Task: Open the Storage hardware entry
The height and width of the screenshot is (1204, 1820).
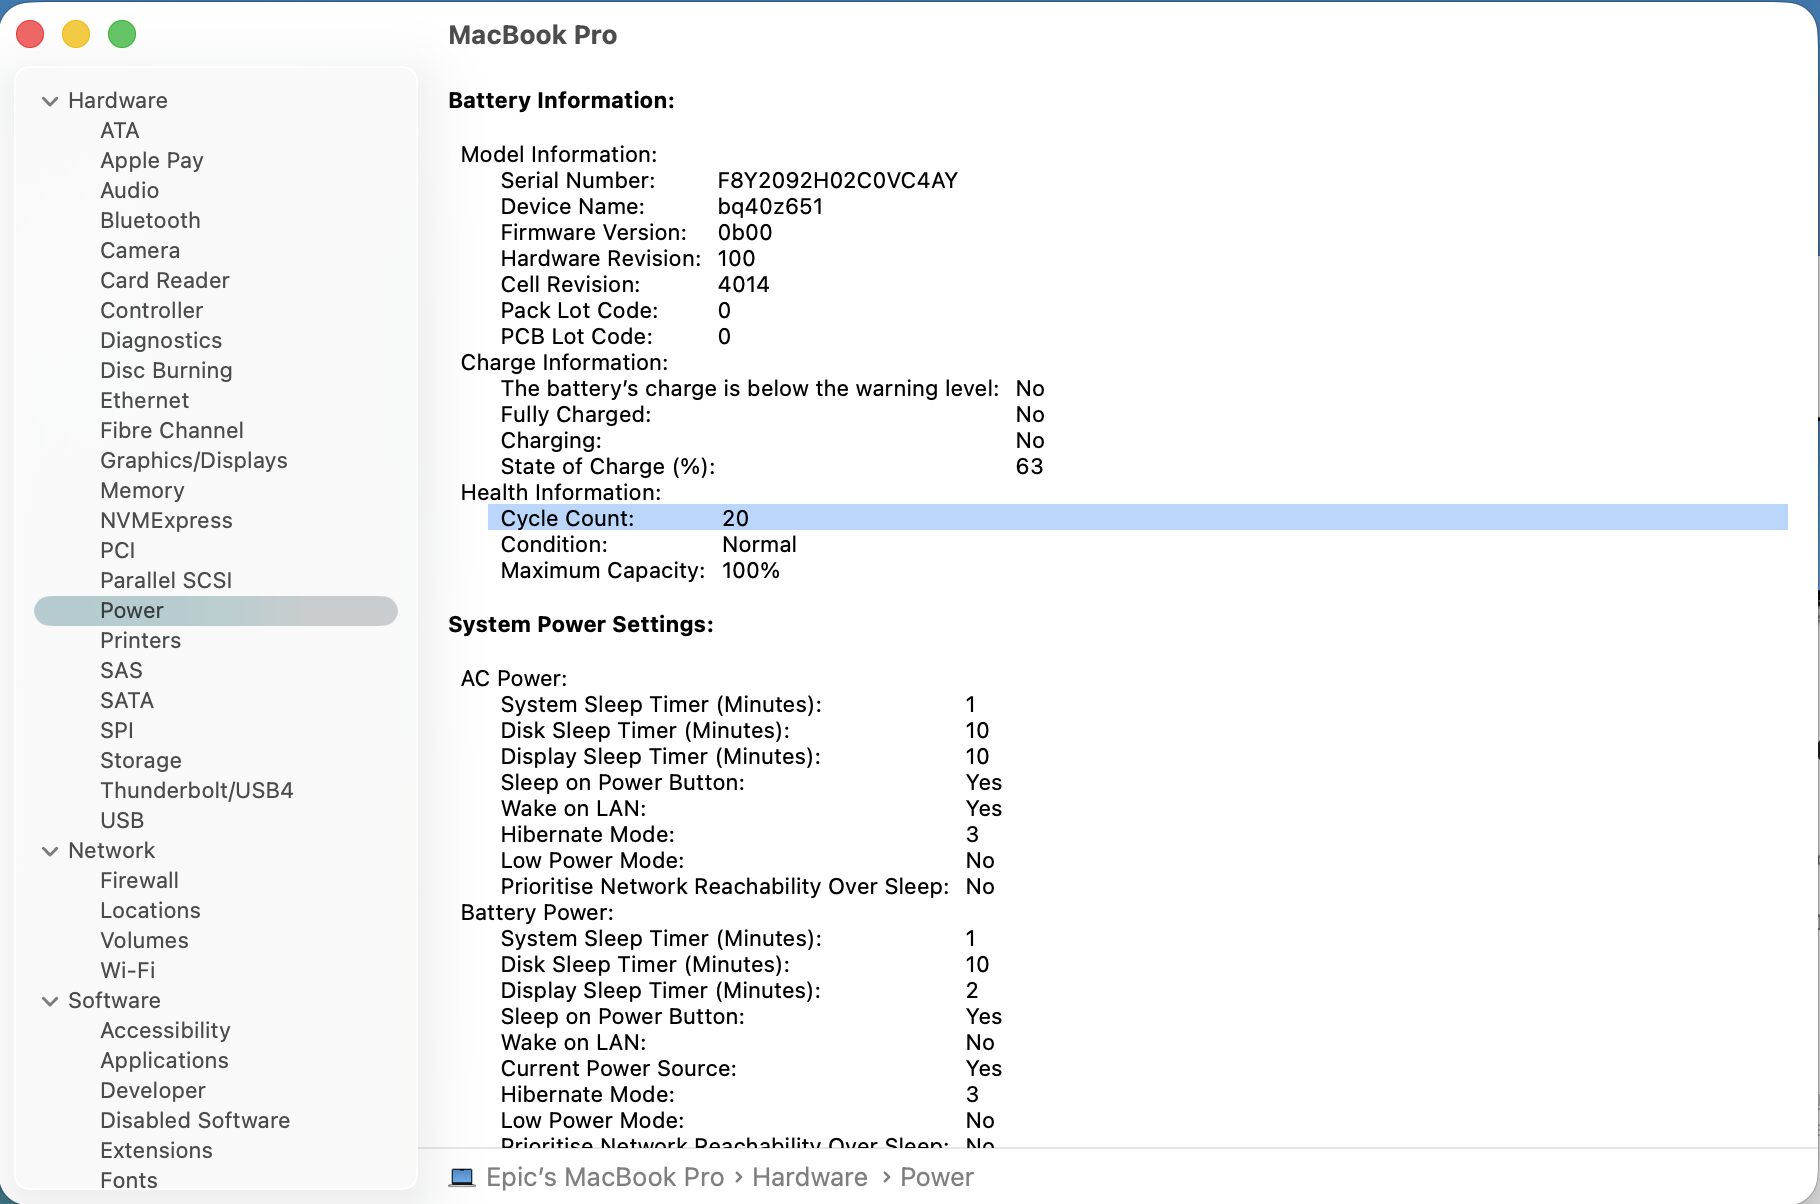Action: 140,760
